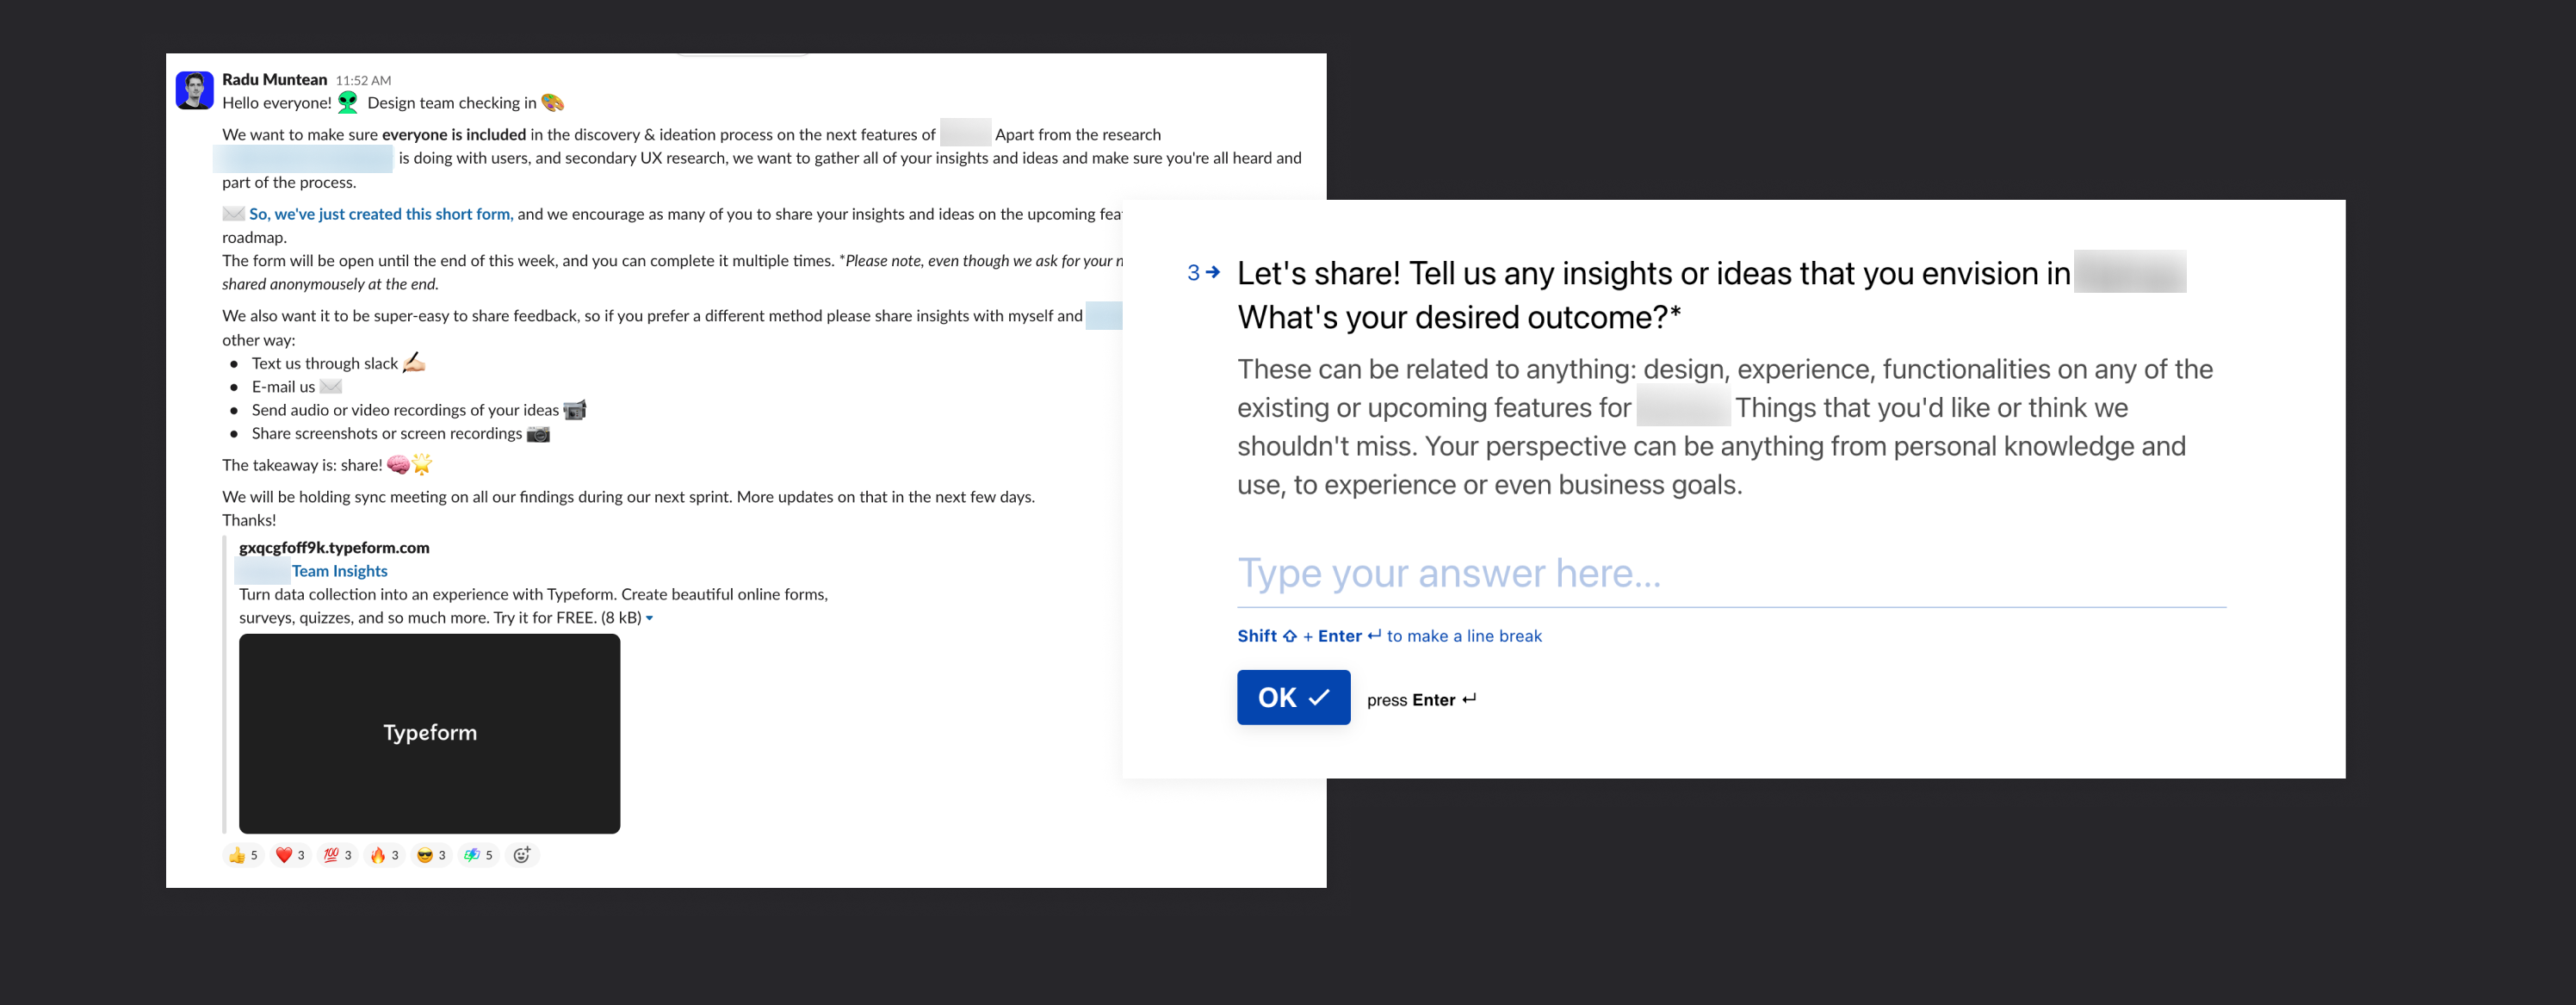Collapse the Typeform link preview arrow

(650, 618)
